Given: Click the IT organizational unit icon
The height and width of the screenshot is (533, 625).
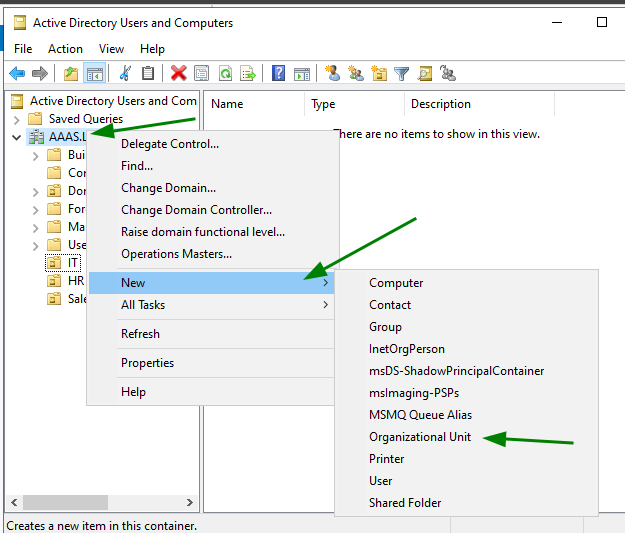Looking at the screenshot, I should [x=54, y=263].
